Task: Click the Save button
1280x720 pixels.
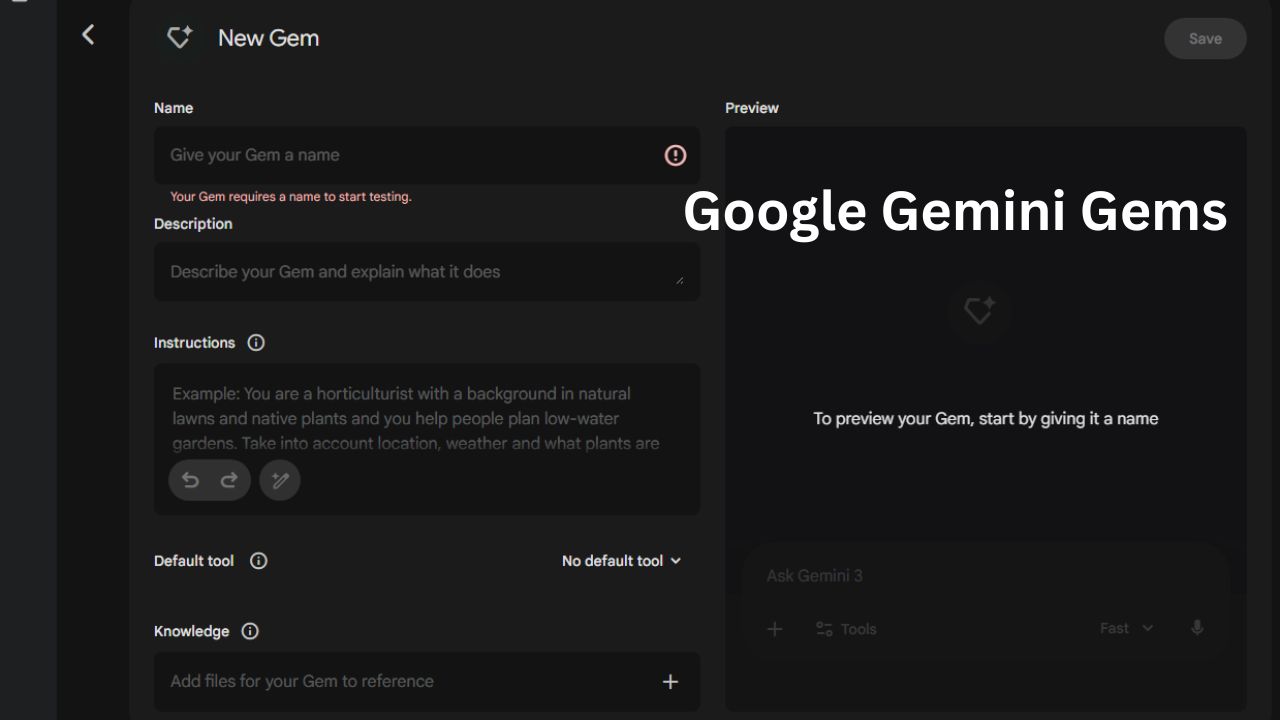Action: tap(1205, 38)
